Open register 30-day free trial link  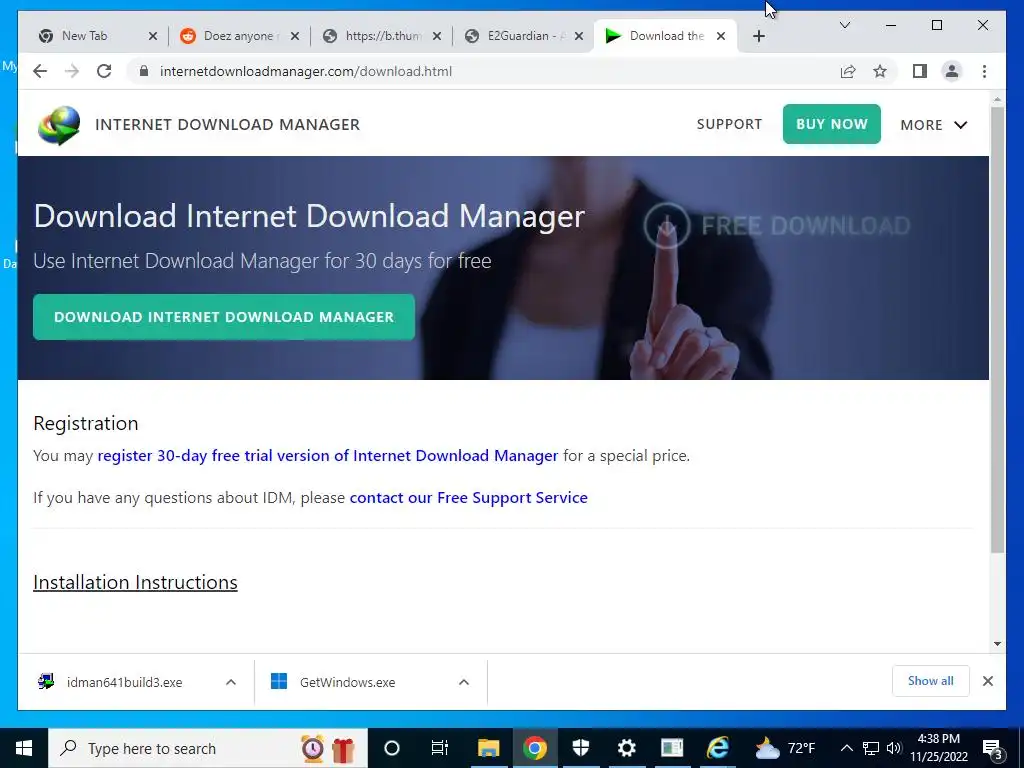[328, 455]
